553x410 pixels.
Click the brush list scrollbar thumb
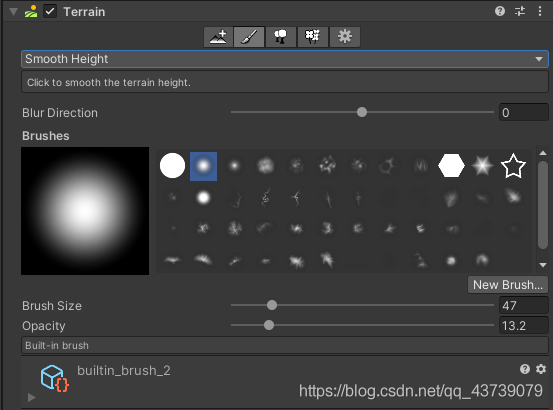[543, 205]
